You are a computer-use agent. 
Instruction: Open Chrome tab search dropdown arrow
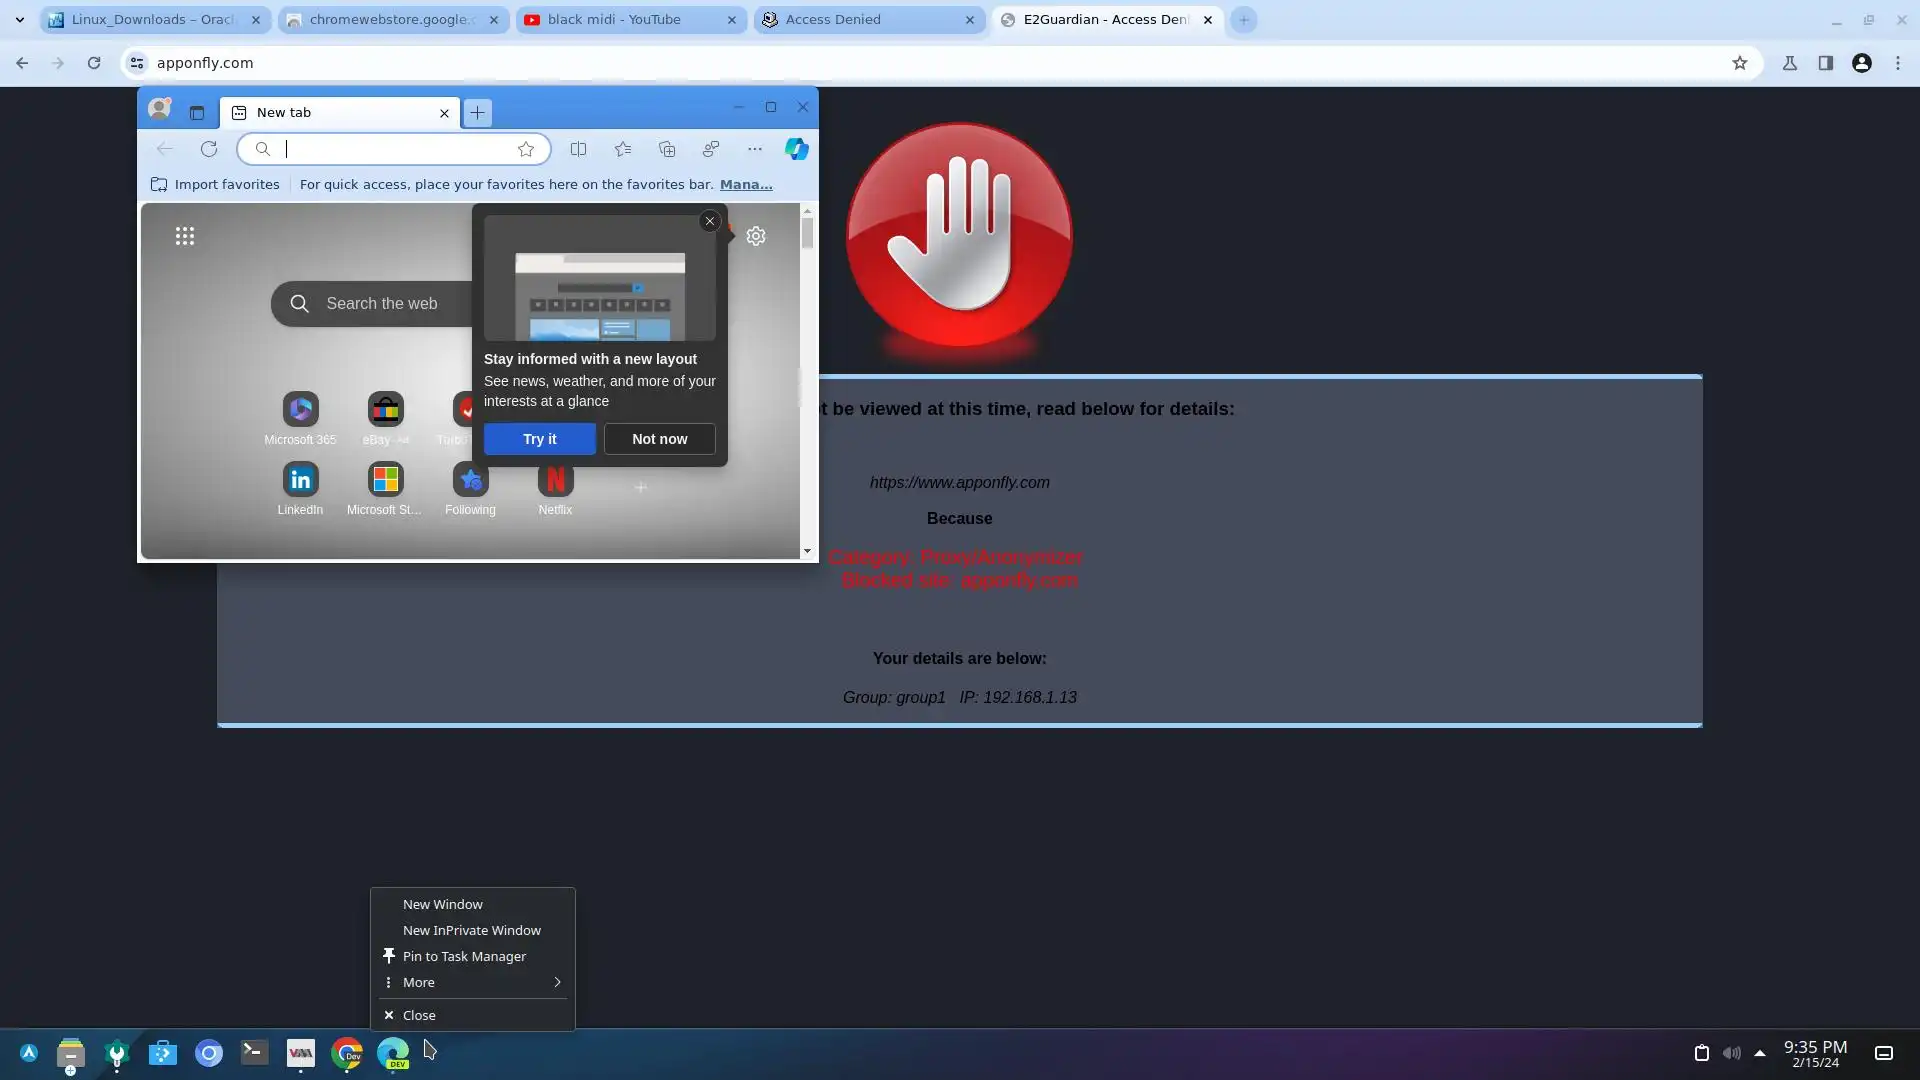pos(19,19)
